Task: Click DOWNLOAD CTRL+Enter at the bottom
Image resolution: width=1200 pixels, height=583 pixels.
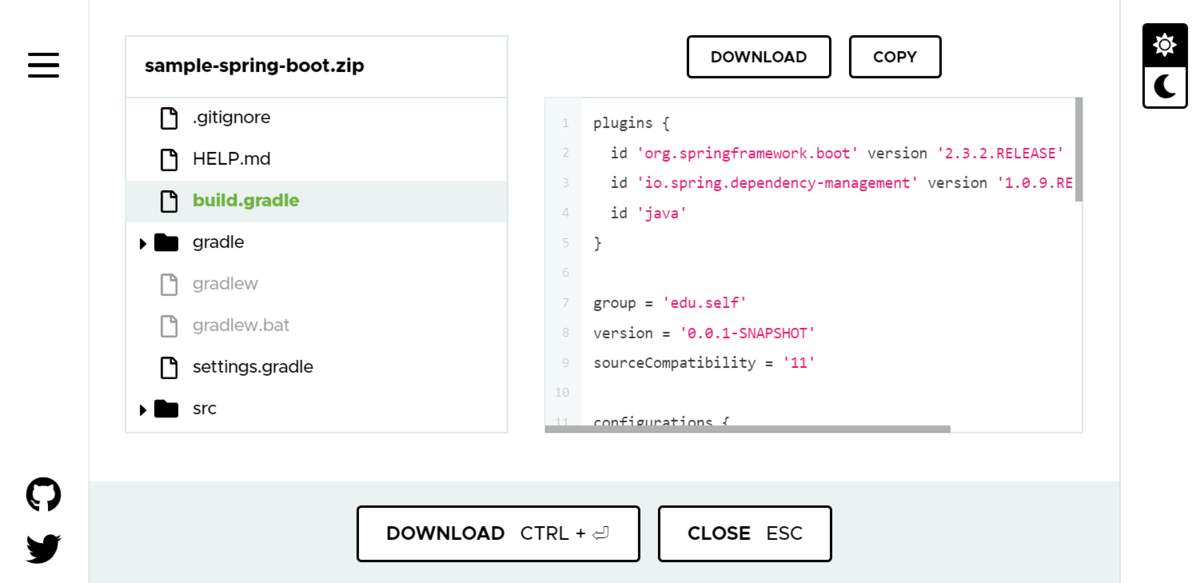Action: 497,533
